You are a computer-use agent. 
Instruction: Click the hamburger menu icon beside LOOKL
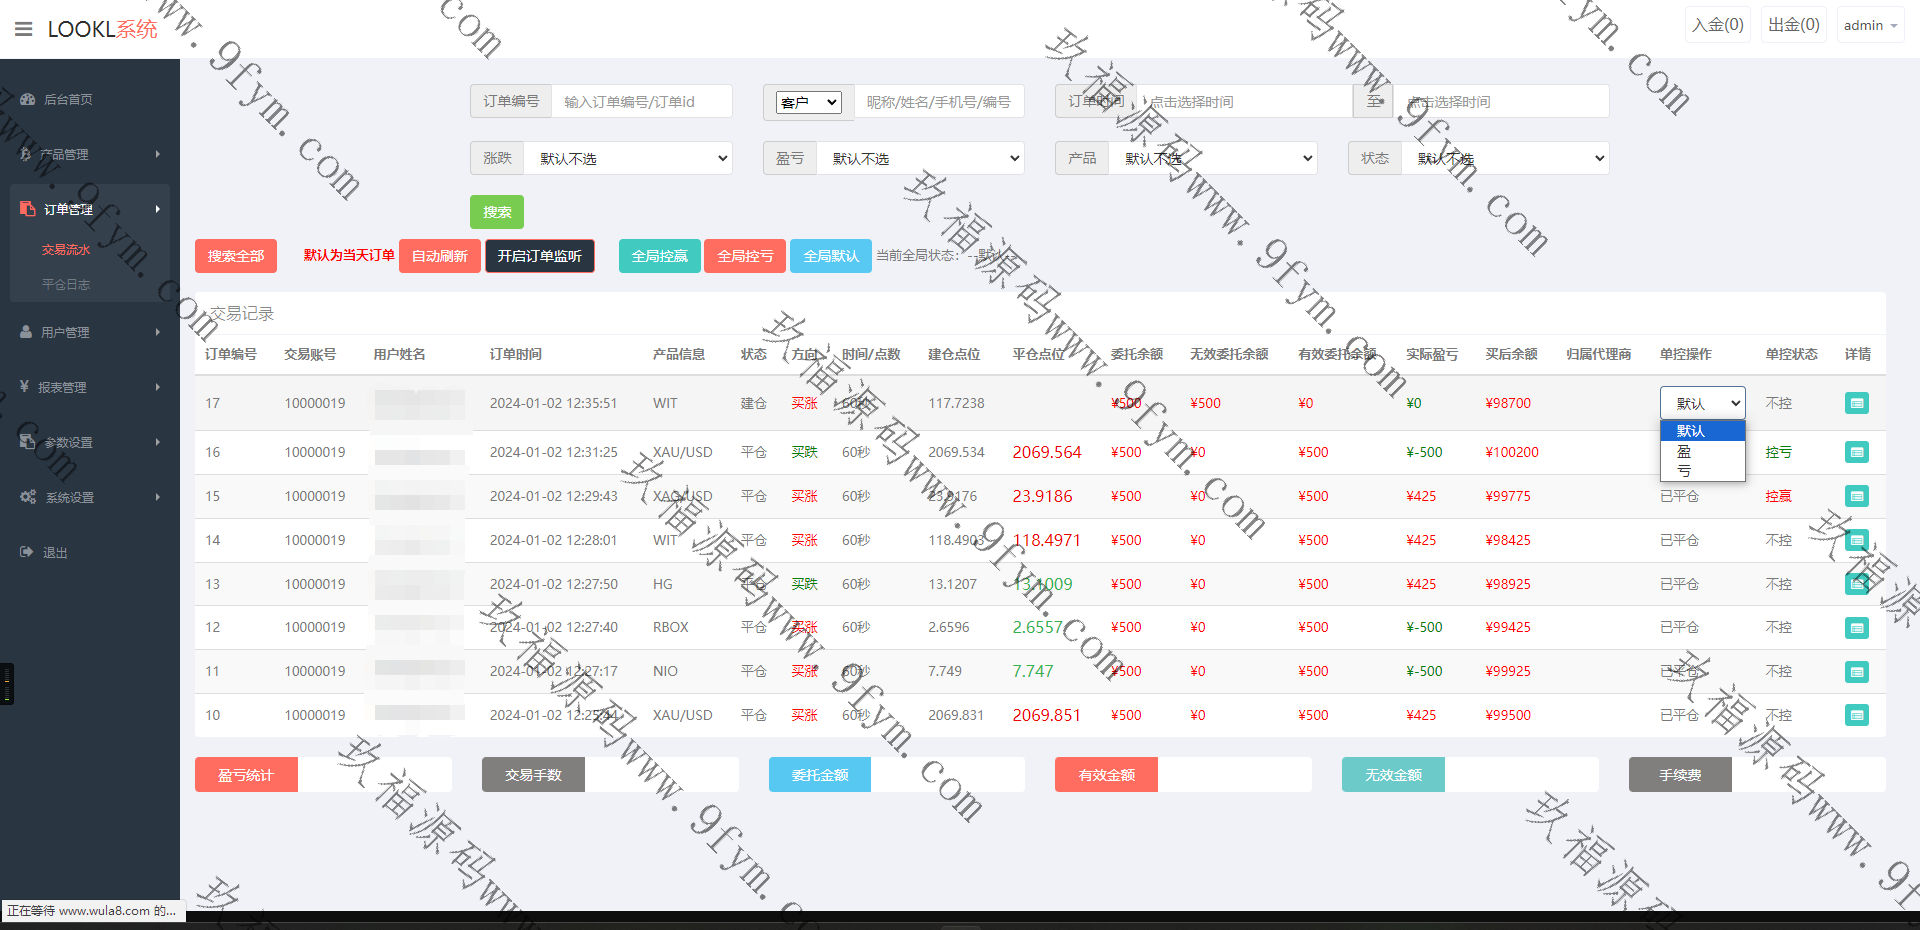tap(24, 29)
